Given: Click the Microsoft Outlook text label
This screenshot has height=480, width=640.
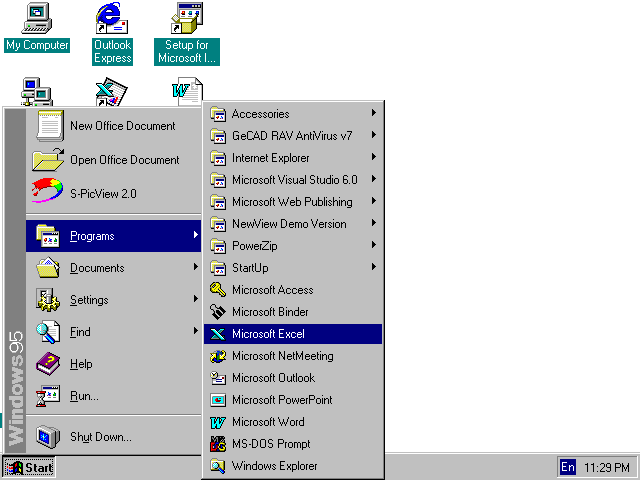Looking at the screenshot, I should [273, 378].
